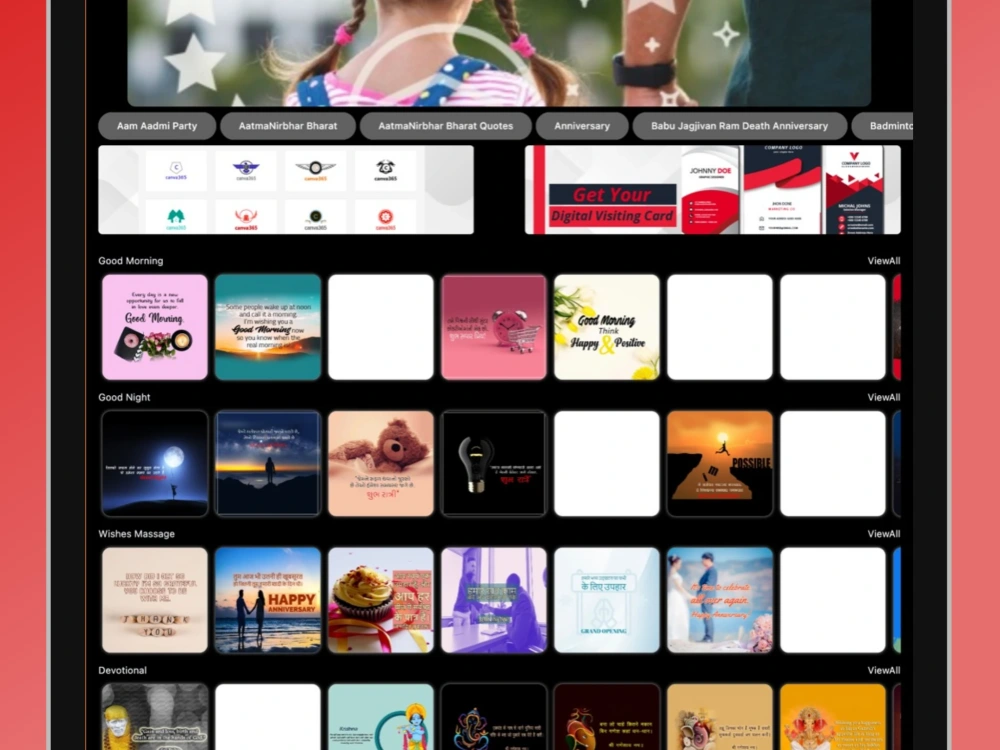
Task: Open orange Ganesha devotional card
Action: pos(832,717)
